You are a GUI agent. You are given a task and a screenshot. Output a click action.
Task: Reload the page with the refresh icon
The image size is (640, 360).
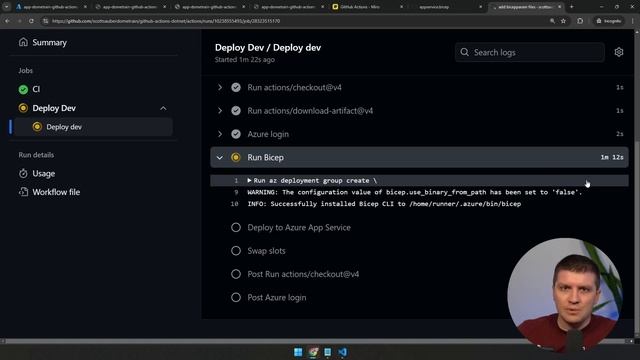31,21
